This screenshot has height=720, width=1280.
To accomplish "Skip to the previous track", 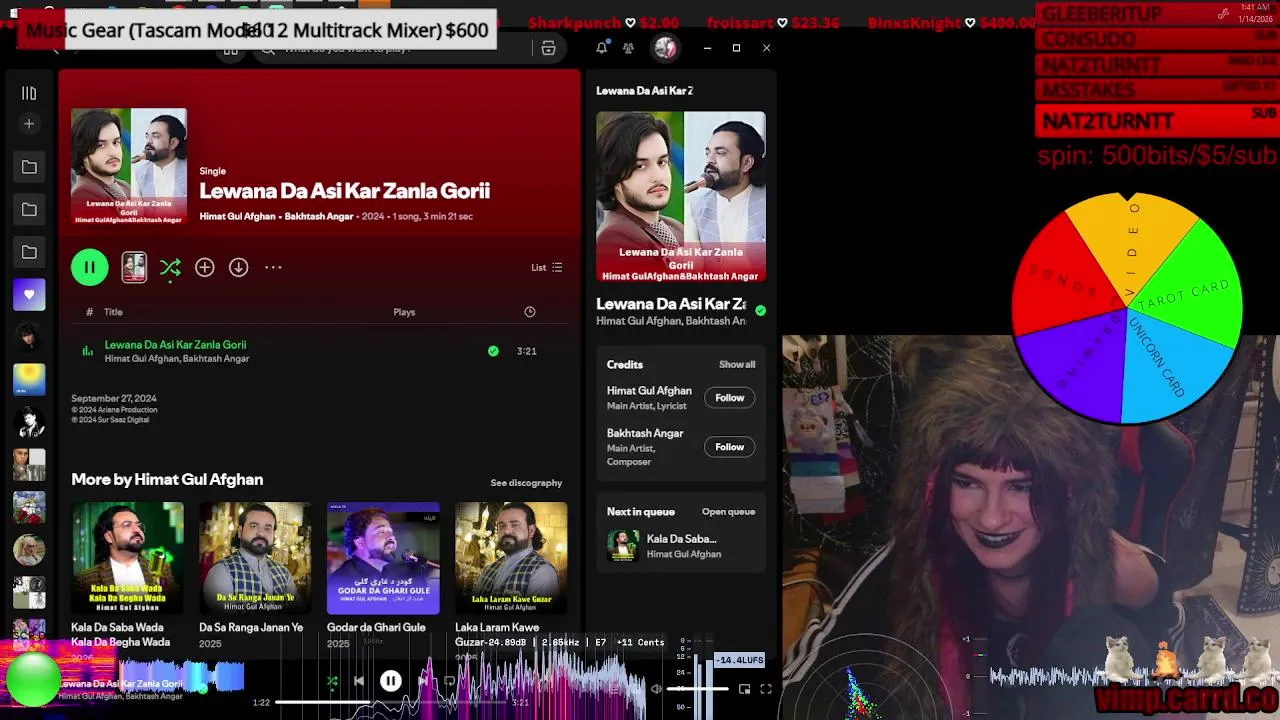I will [358, 681].
